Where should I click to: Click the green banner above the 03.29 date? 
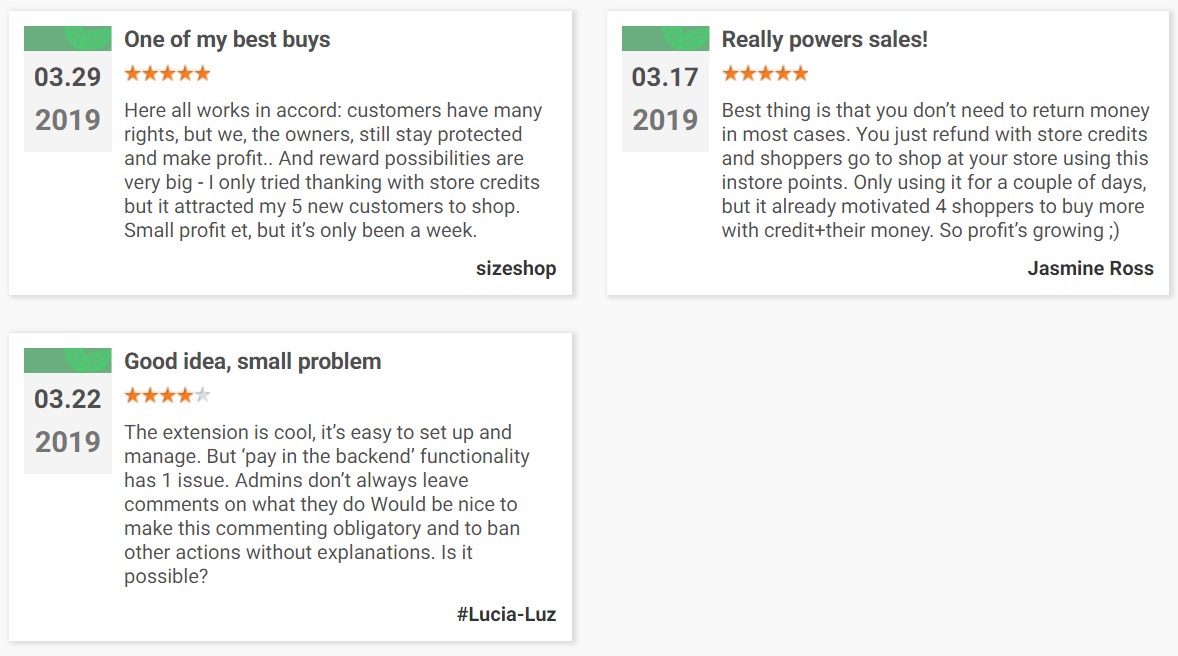coord(67,38)
